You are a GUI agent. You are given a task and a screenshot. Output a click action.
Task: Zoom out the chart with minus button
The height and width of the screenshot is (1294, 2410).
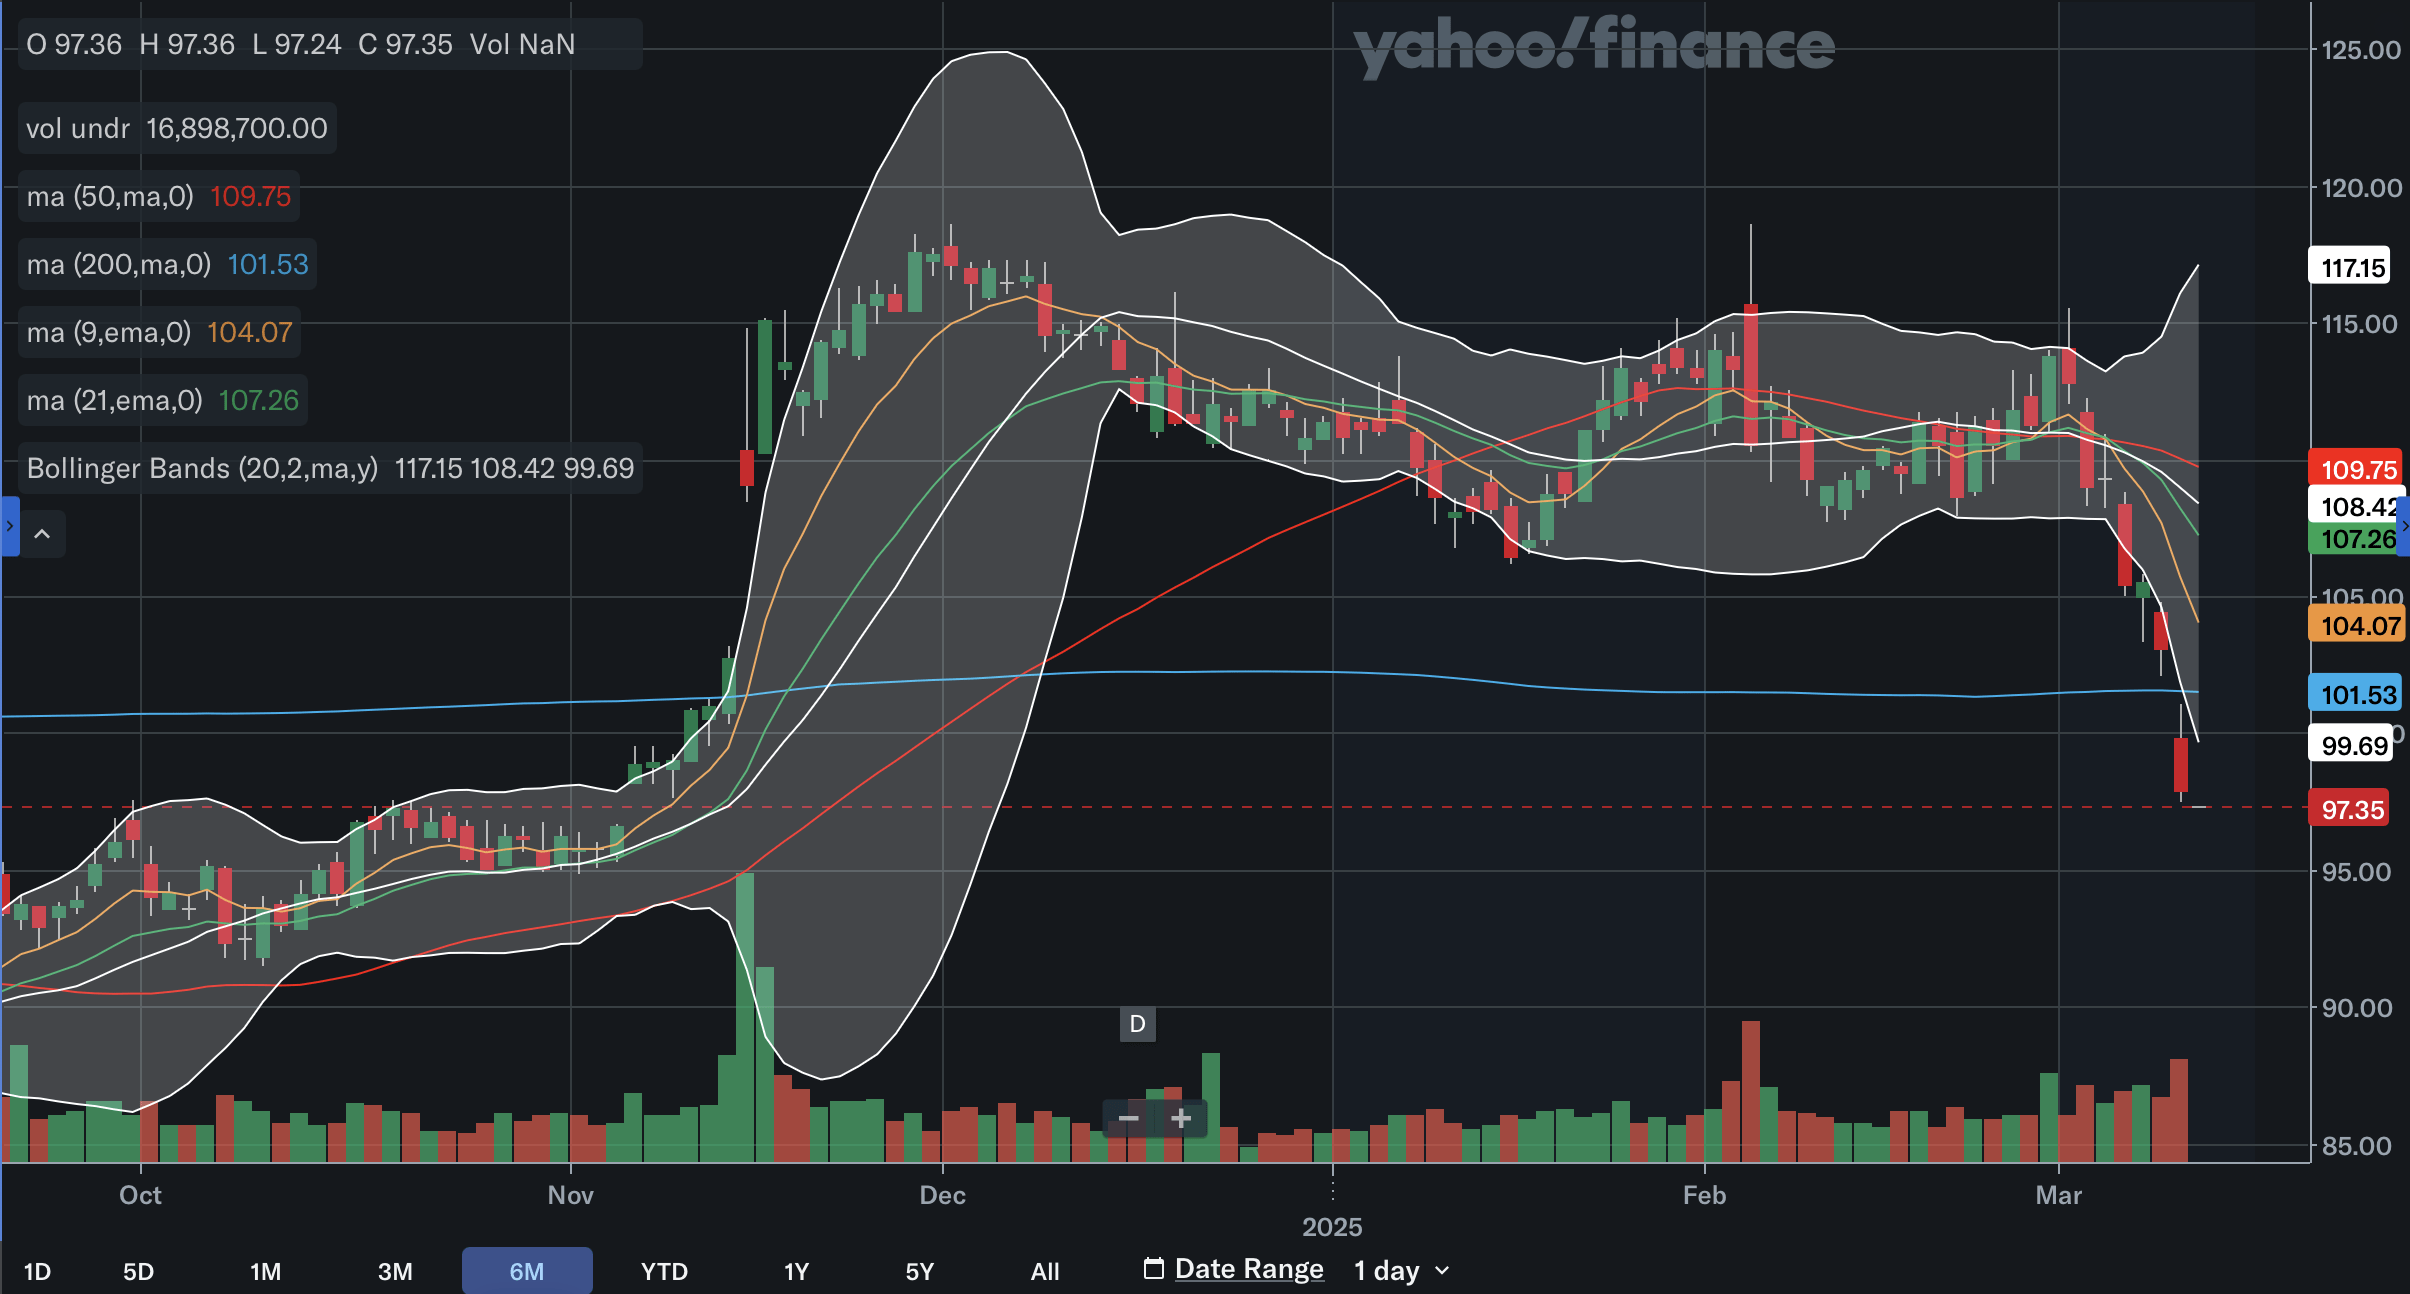click(1128, 1118)
